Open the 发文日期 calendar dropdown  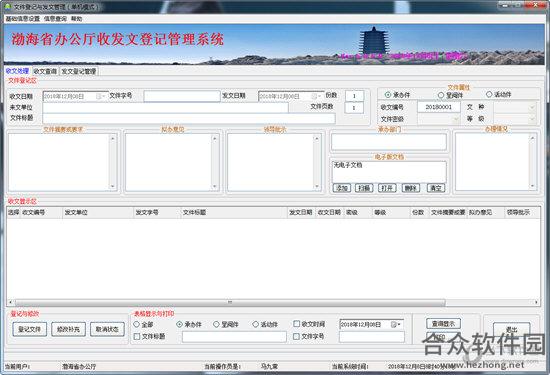pos(316,96)
